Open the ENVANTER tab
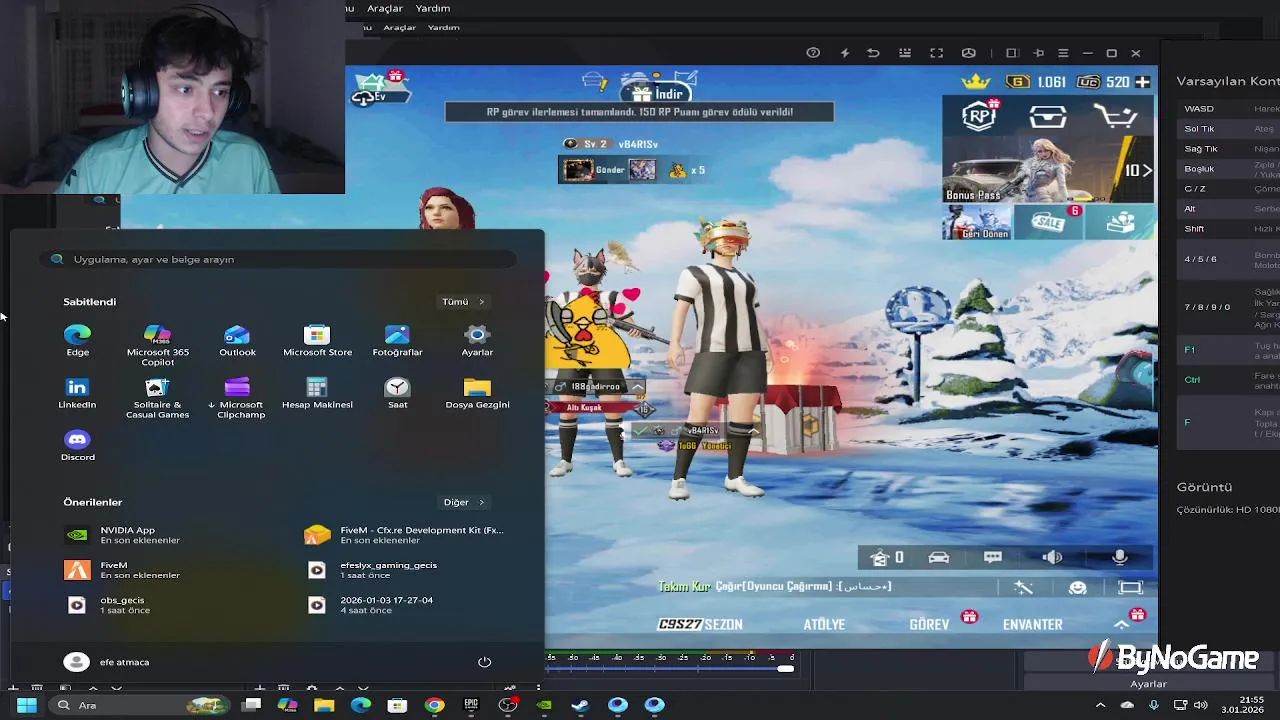1280x720 pixels. [1033, 624]
